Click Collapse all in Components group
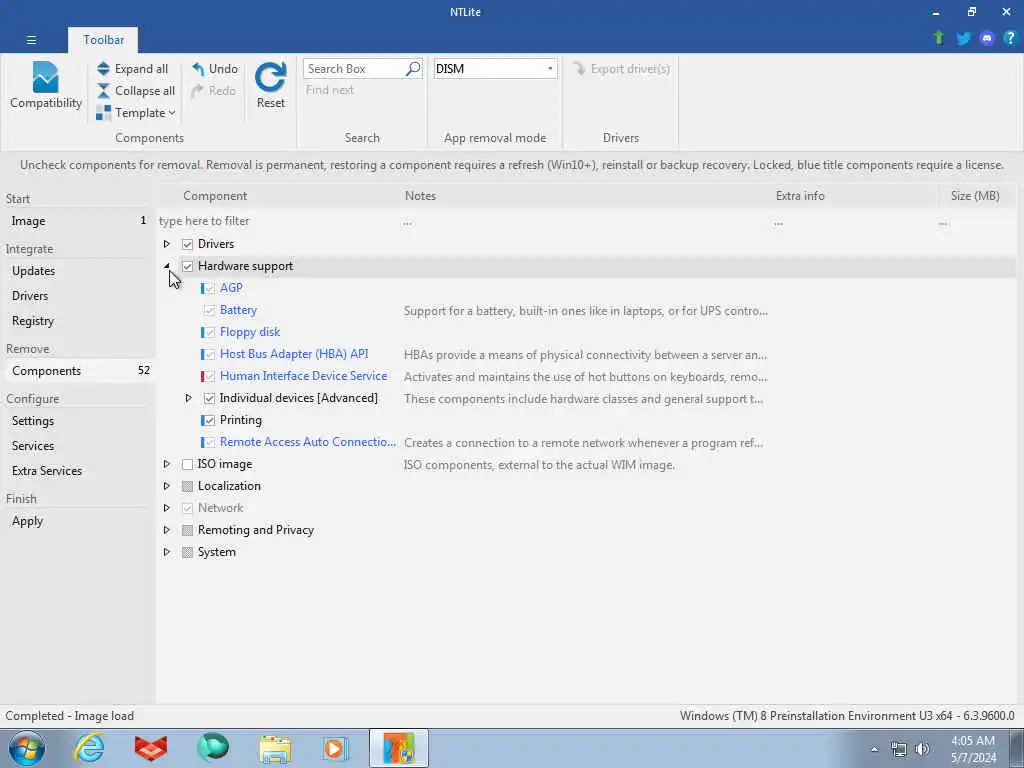The width and height of the screenshot is (1024, 768). pos(136,91)
